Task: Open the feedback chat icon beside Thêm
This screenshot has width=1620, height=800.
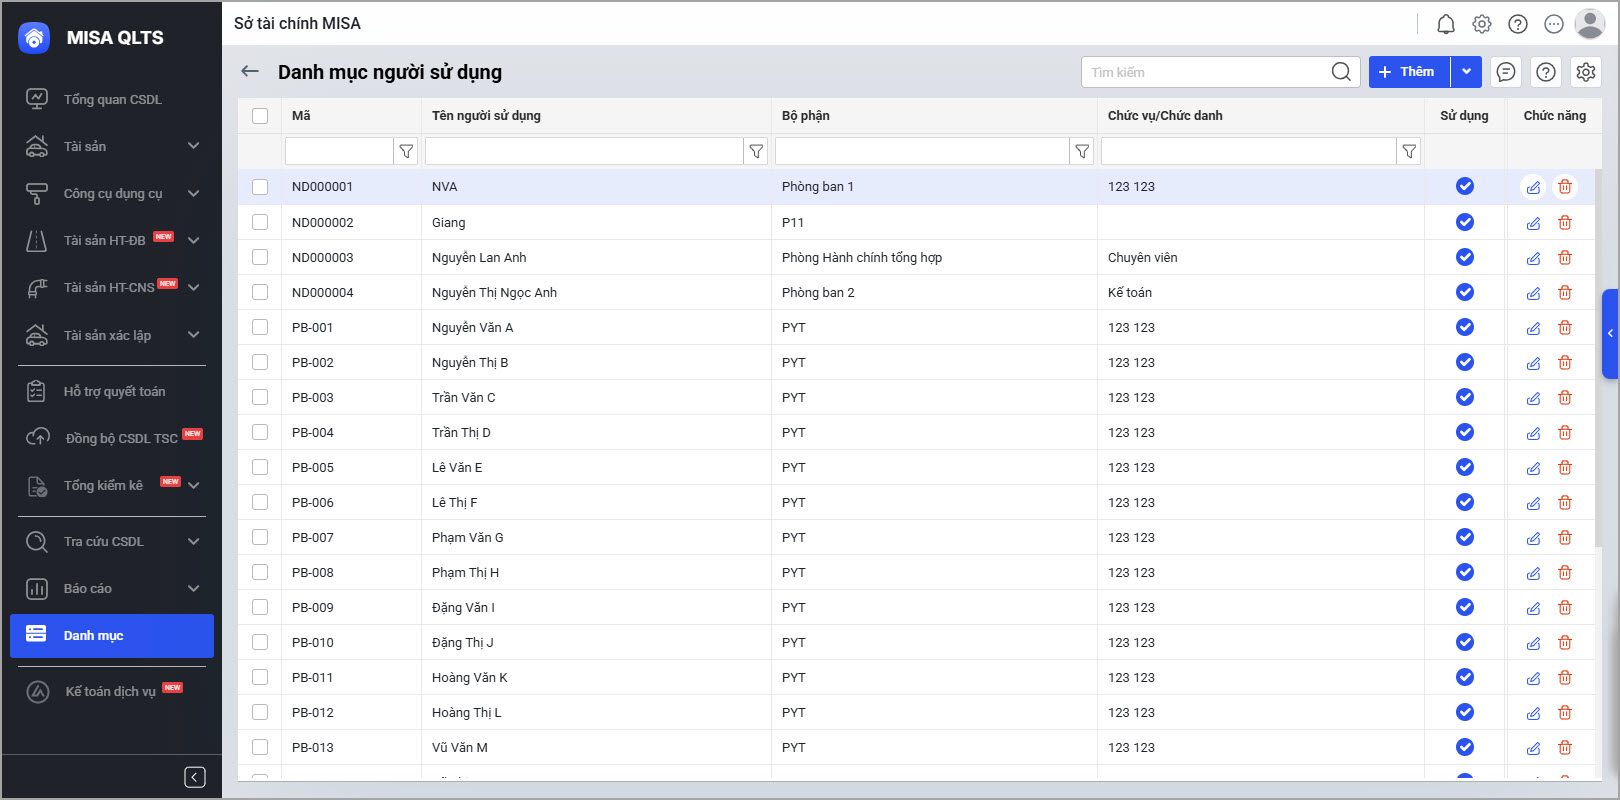Action: click(1505, 72)
